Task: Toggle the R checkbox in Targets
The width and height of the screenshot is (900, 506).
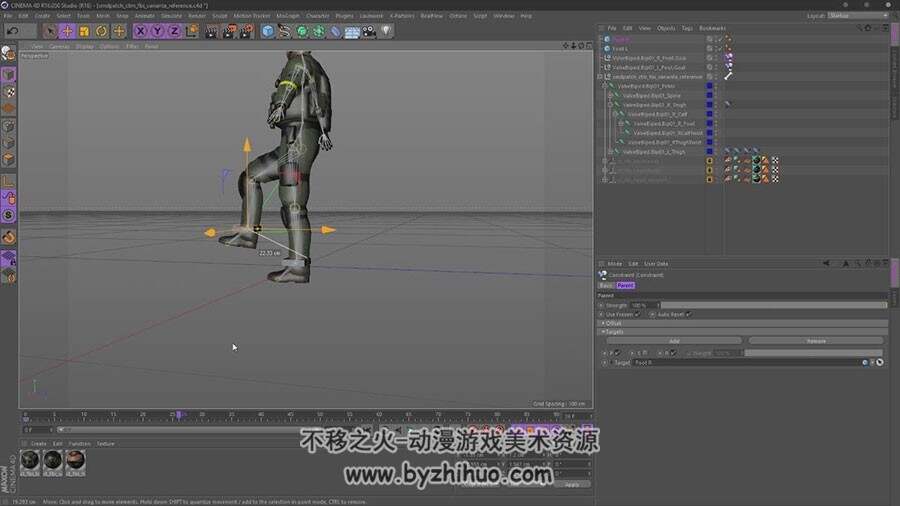Action: pos(673,353)
